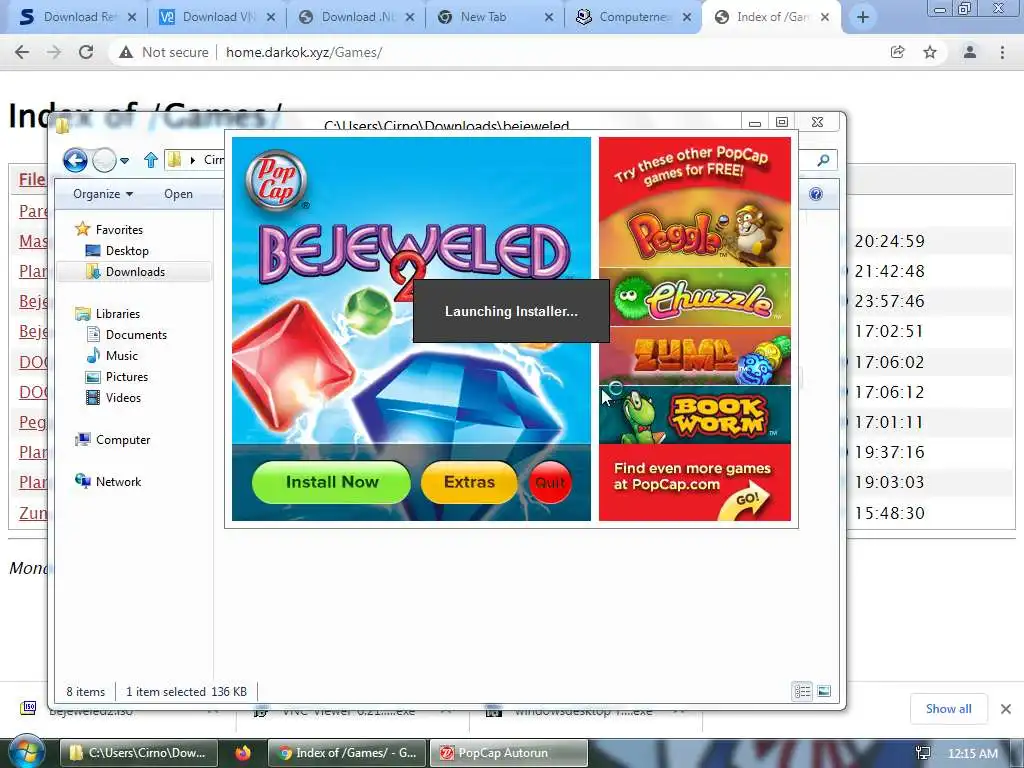Select Computer in the navigation pane
1024x768 pixels.
[122, 440]
